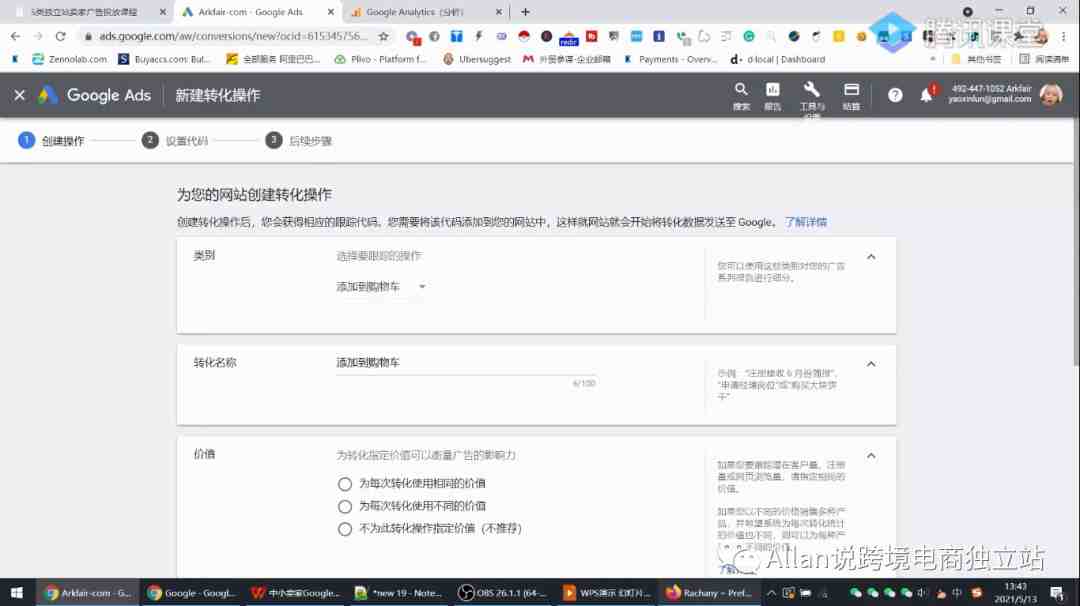Collapse the 价值 section chevron

click(870, 456)
